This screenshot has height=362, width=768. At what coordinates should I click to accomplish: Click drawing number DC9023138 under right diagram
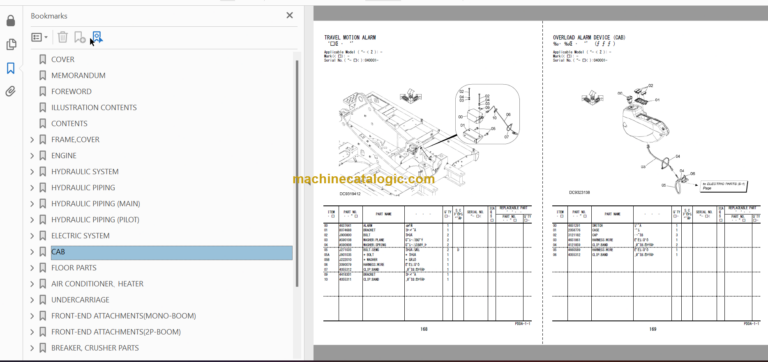pyautogui.click(x=579, y=193)
